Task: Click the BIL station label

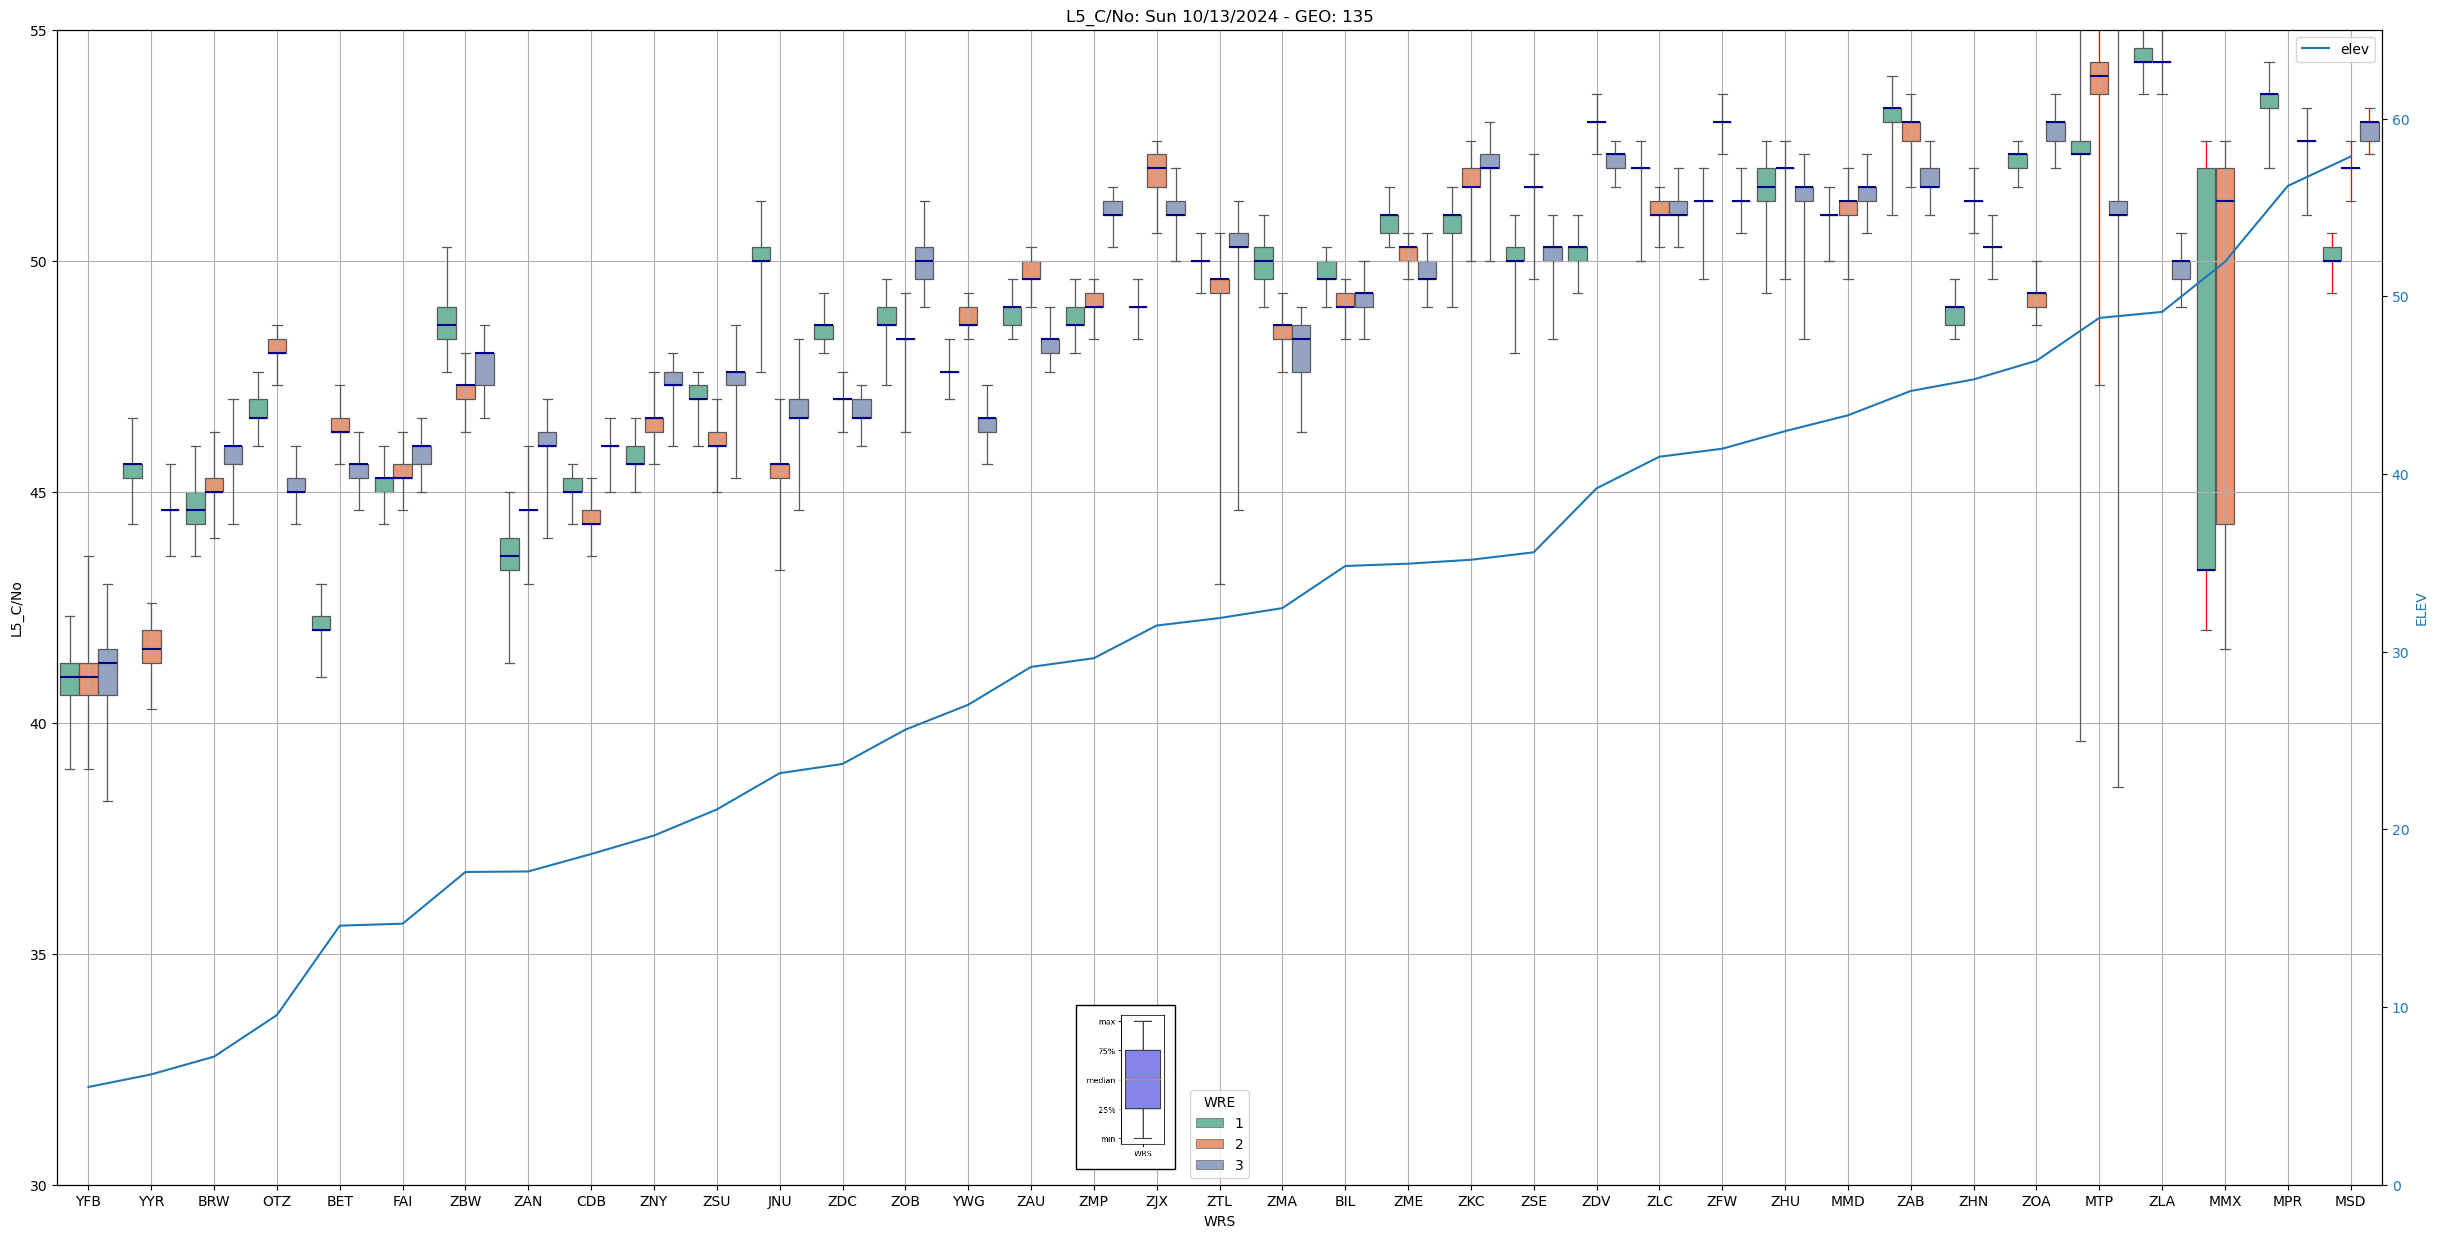Action: (x=1345, y=1201)
